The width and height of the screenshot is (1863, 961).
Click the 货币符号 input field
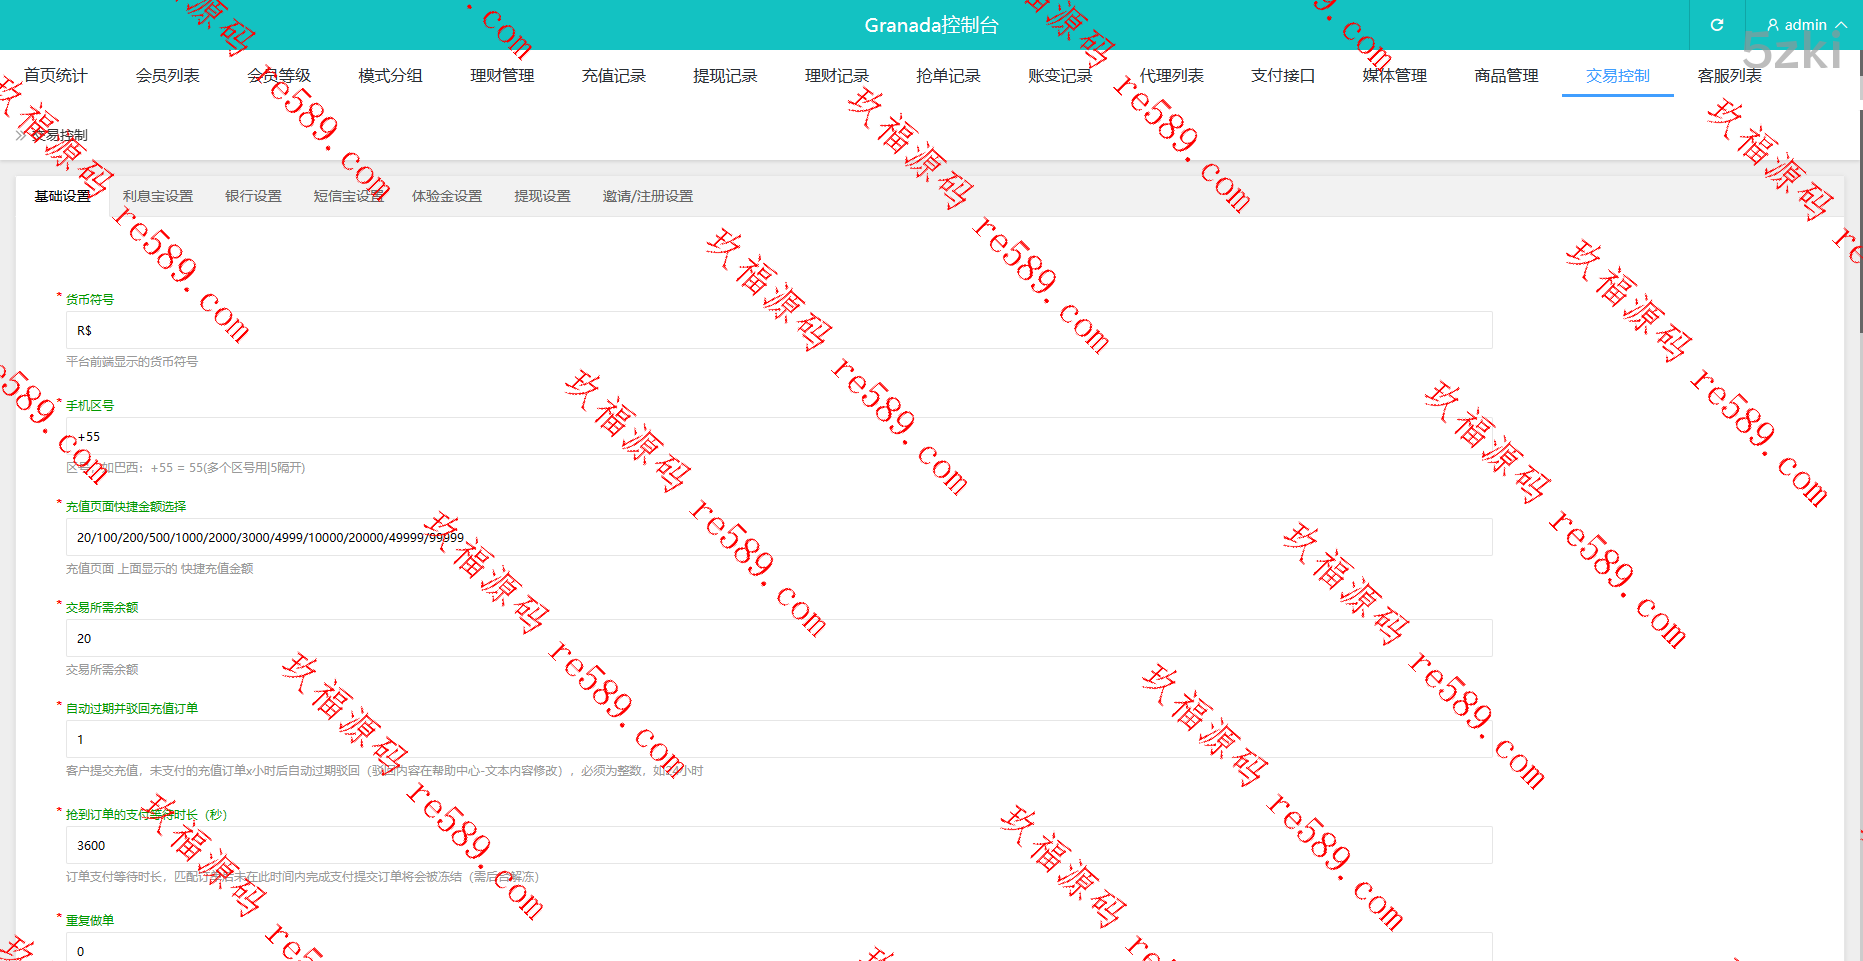778,331
